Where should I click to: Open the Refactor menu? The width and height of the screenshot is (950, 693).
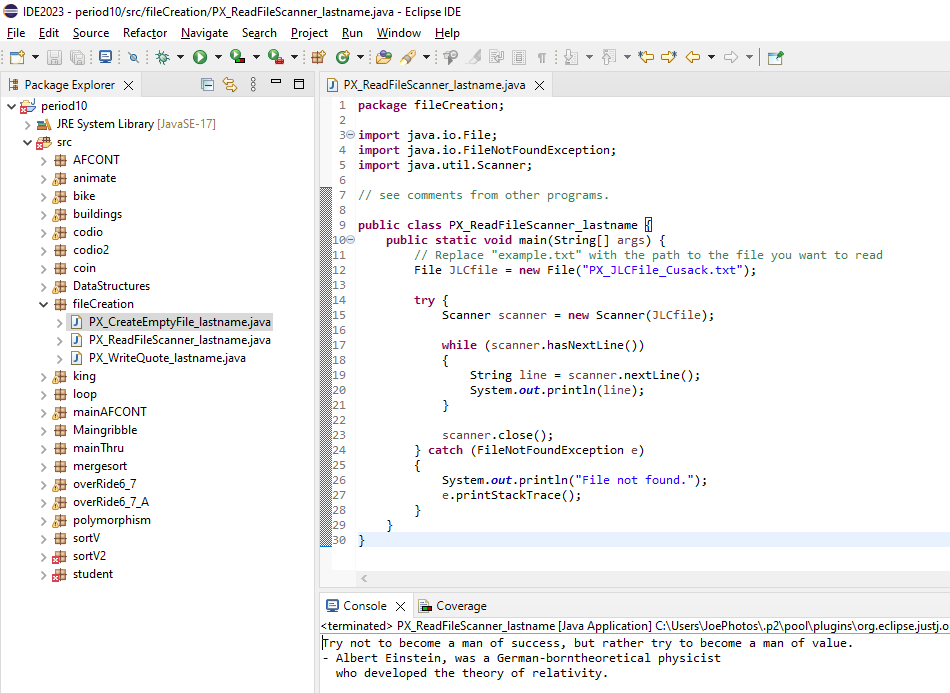click(145, 33)
